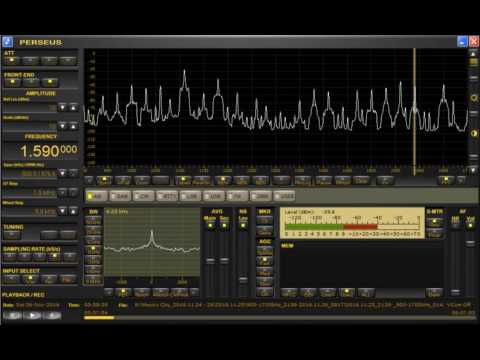480x360 pixels.
Task: Switch to the WFall waterfall view button
Action: pos(123,181)
